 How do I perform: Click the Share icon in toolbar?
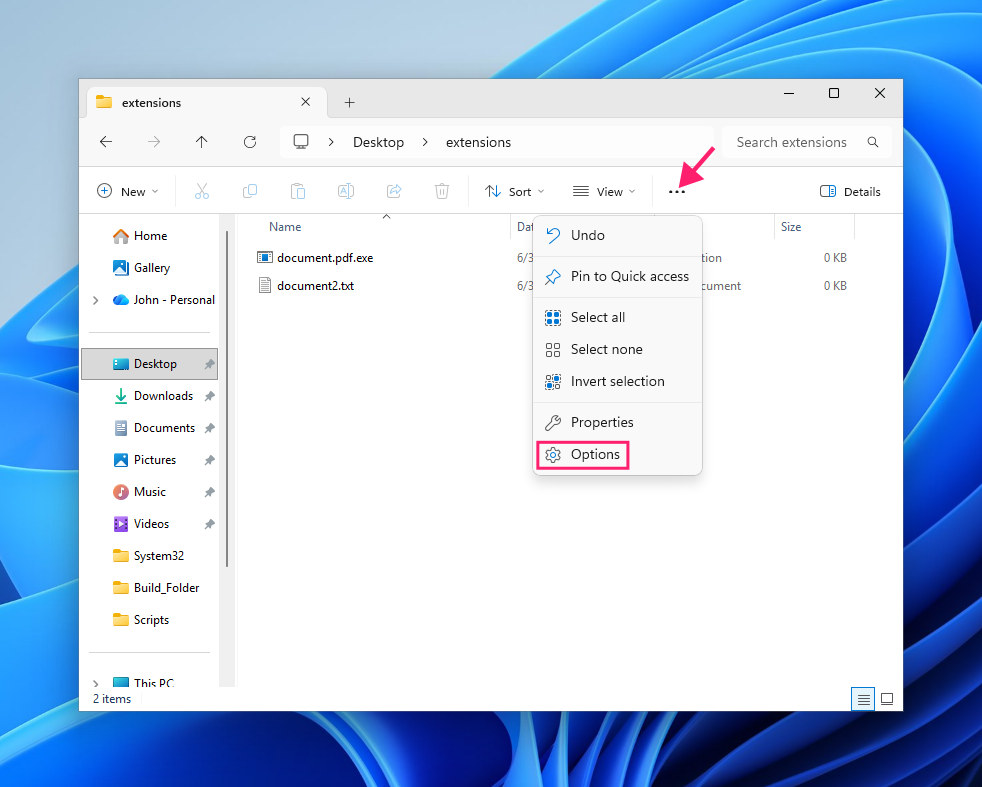click(394, 192)
